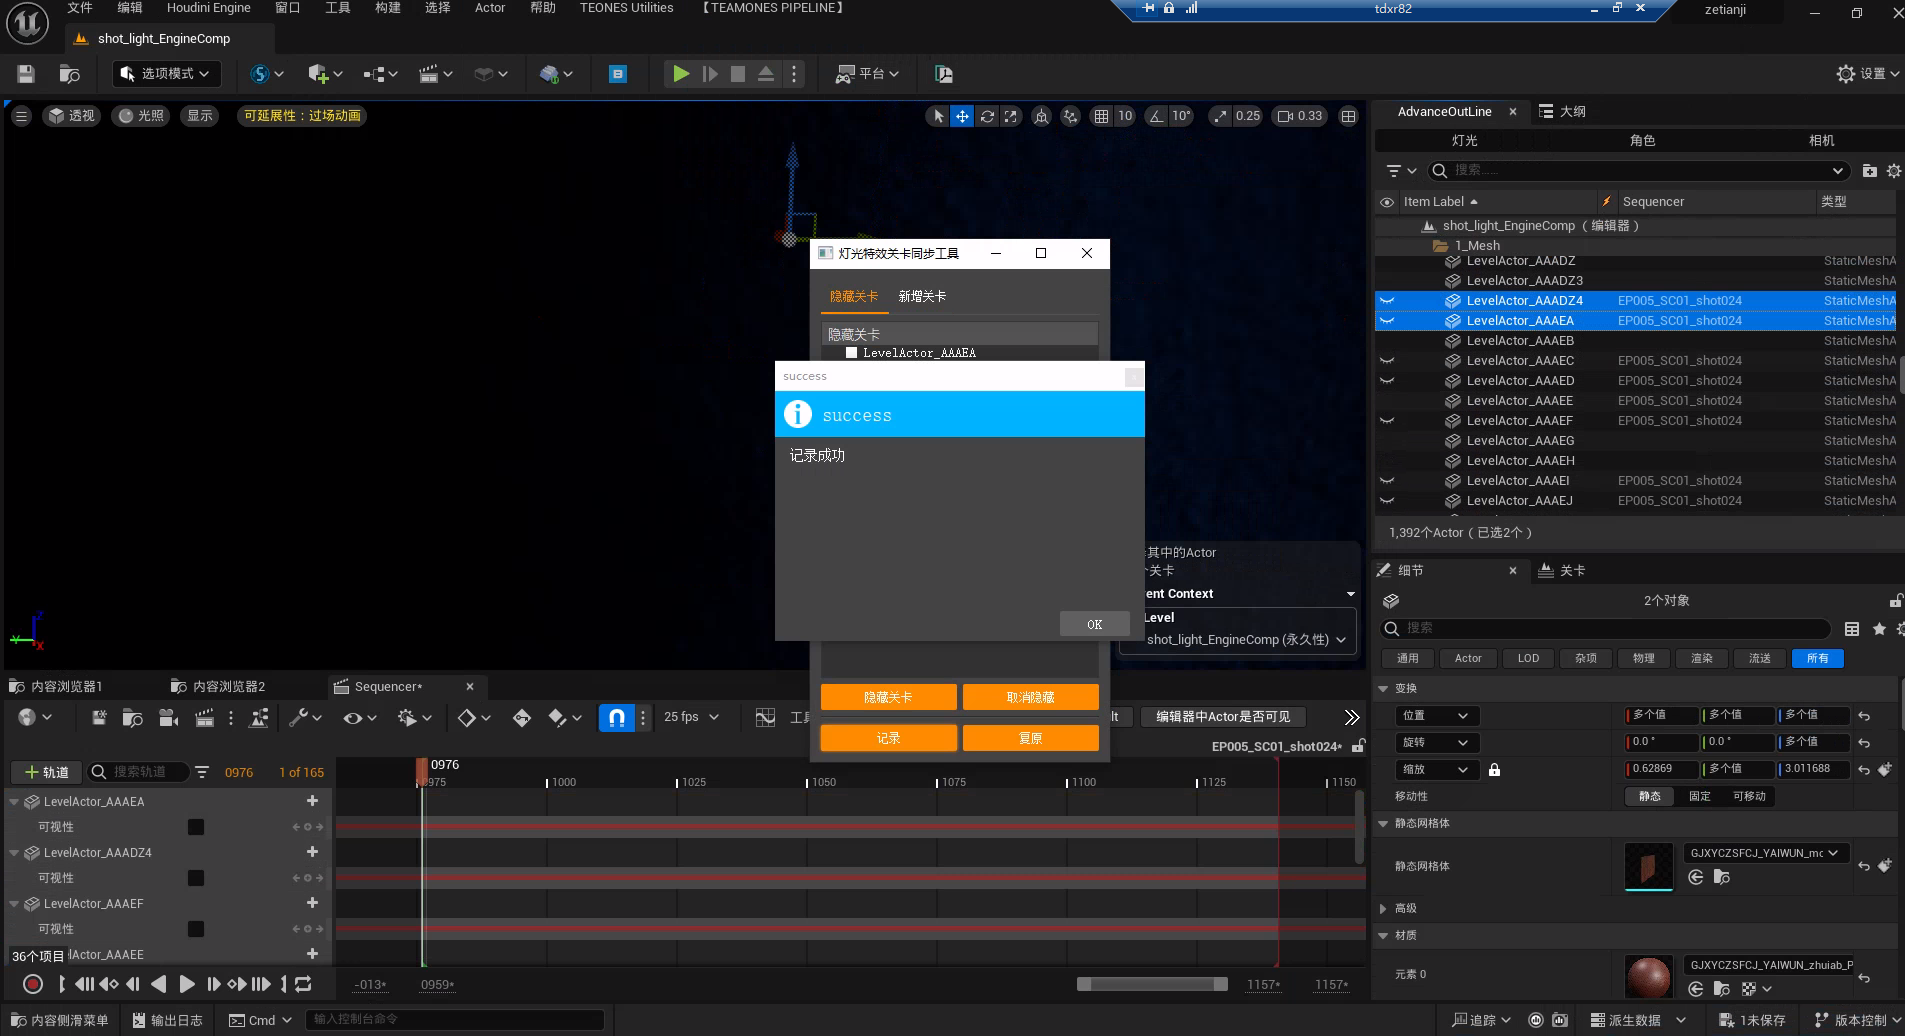This screenshot has width=1905, height=1036.
Task: Click the material sphere swatch thumbnail
Action: point(1648,976)
